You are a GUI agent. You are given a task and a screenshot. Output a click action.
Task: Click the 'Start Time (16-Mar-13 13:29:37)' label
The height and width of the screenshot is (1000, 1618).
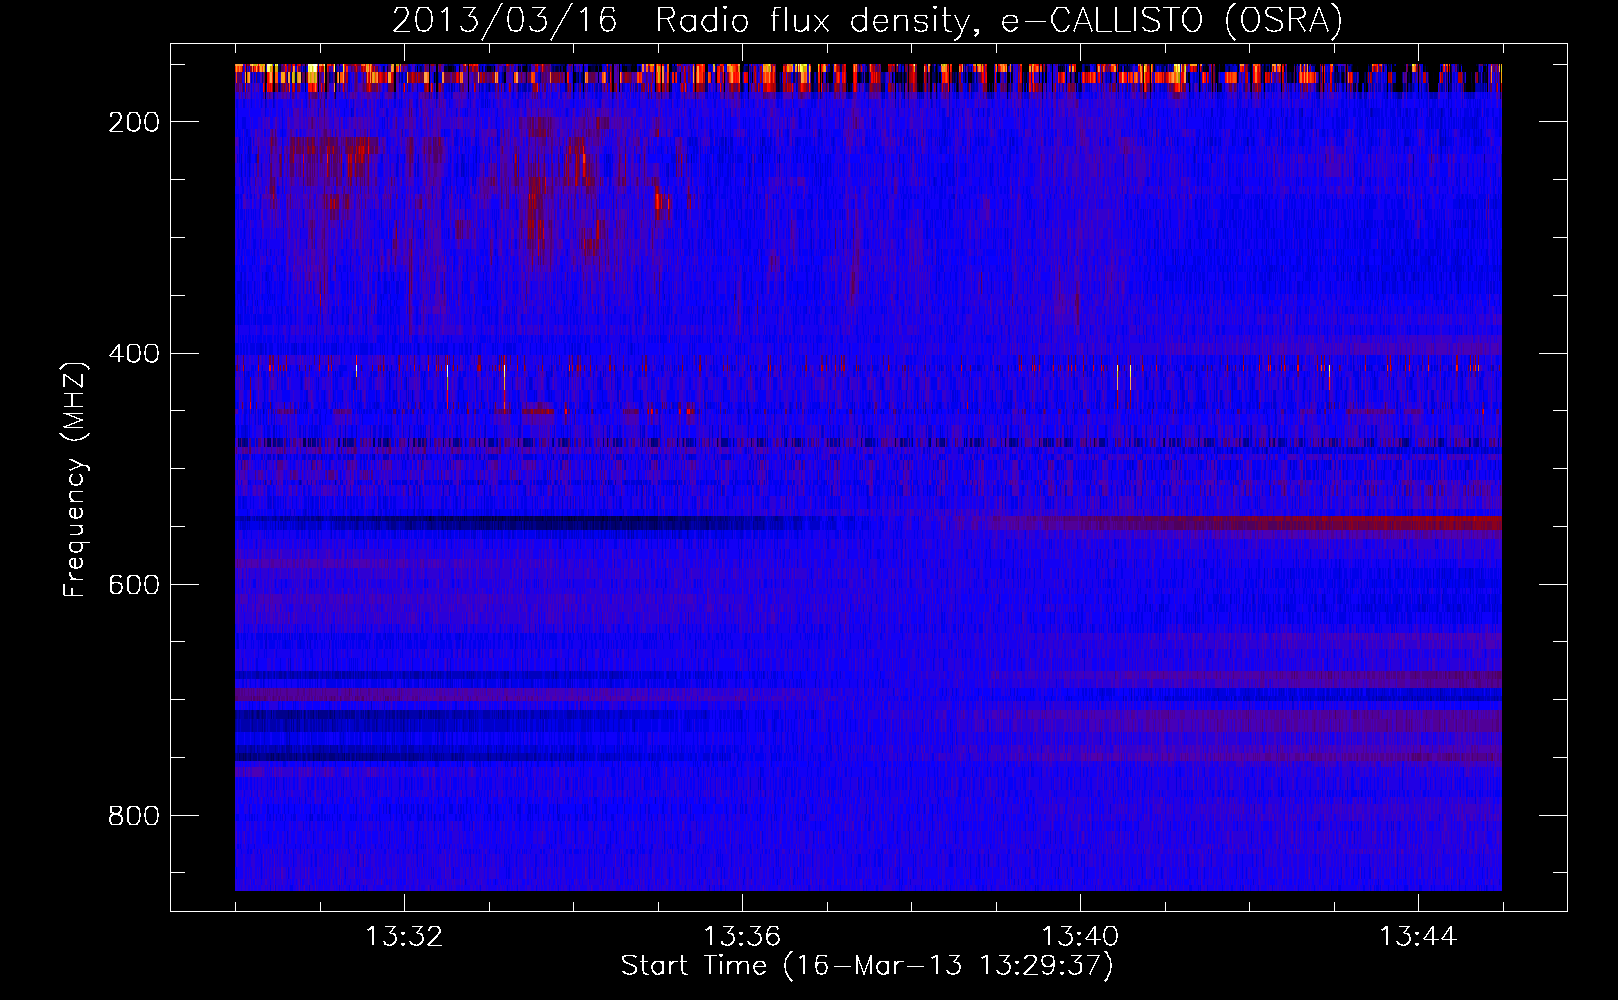867,966
